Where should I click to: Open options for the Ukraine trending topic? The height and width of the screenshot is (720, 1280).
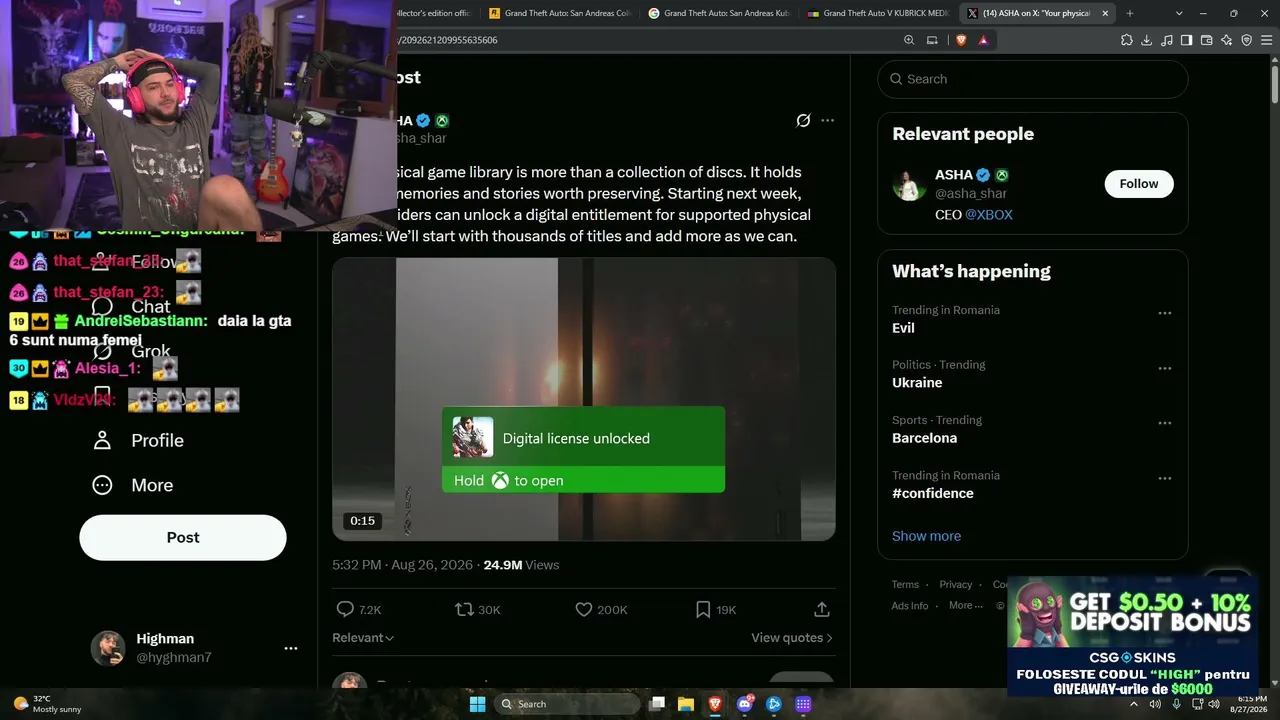(1164, 368)
